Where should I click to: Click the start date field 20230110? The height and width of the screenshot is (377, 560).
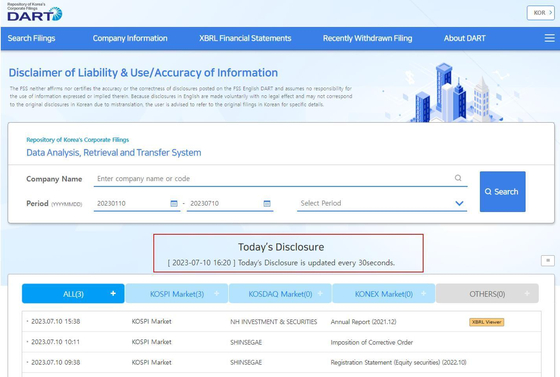[137, 203]
